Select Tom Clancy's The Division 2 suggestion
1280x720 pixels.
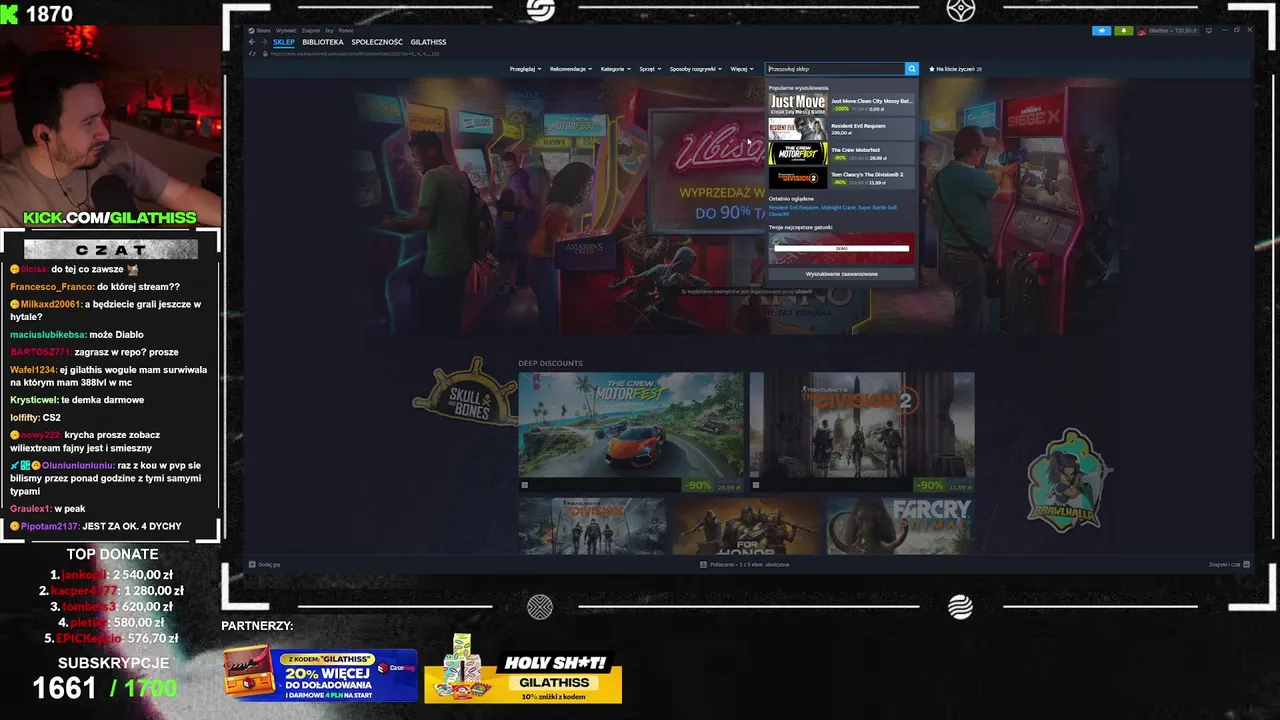[842, 178]
